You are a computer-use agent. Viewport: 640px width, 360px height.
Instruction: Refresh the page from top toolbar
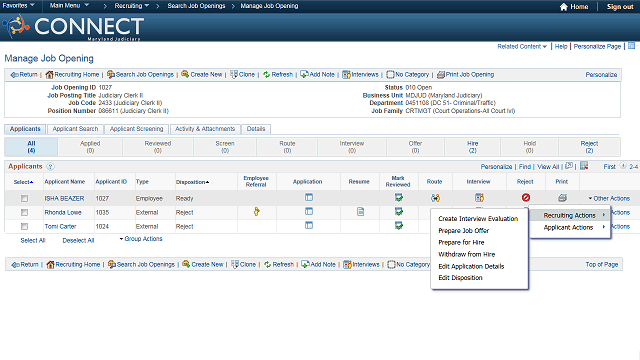(278, 75)
